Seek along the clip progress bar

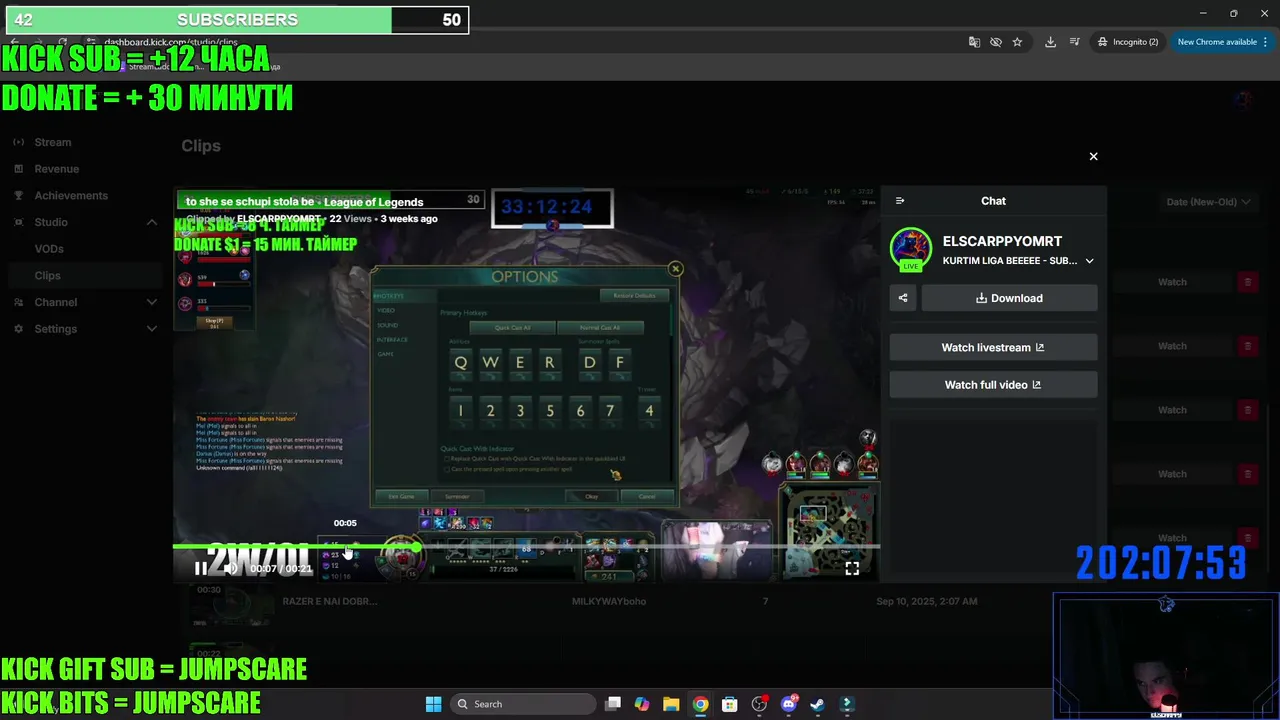pyautogui.click(x=526, y=546)
